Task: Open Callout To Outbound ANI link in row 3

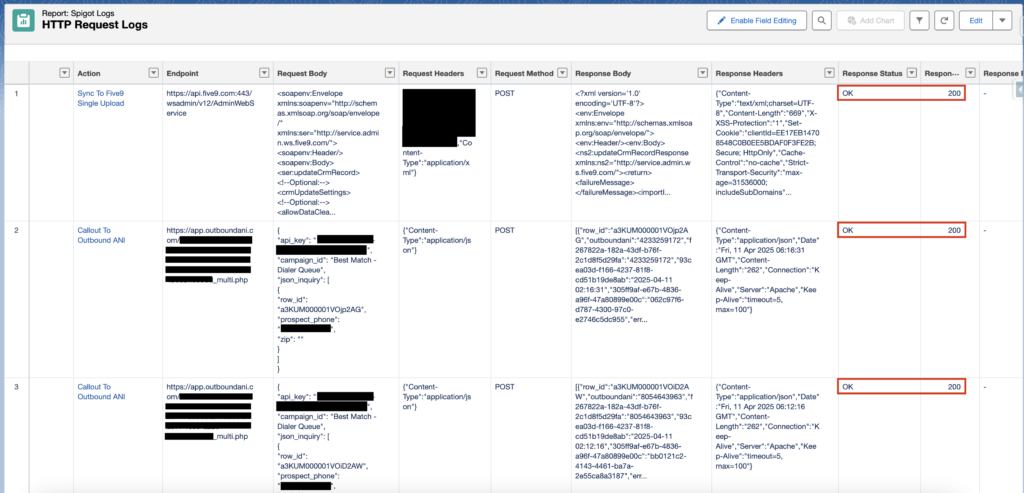Action: pyautogui.click(x=101, y=391)
